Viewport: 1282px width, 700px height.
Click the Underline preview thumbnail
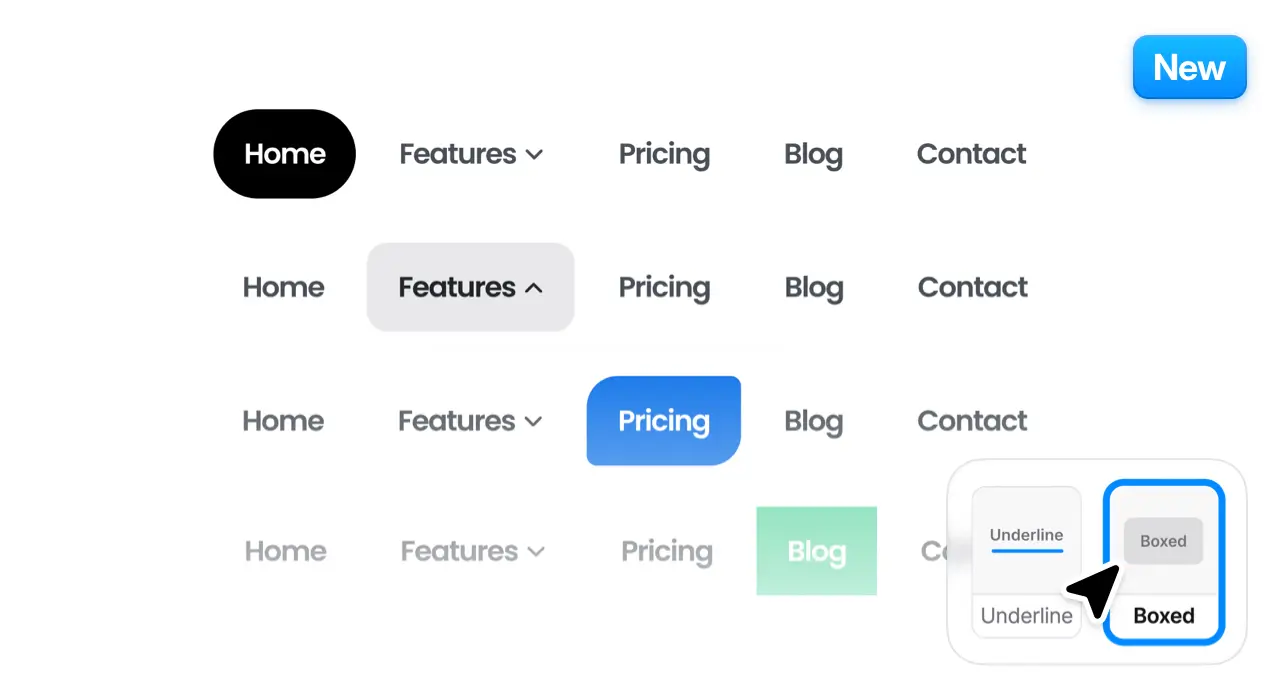pyautogui.click(x=1026, y=539)
